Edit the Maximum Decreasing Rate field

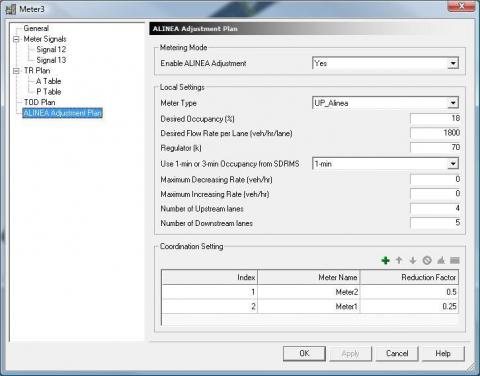436,179
